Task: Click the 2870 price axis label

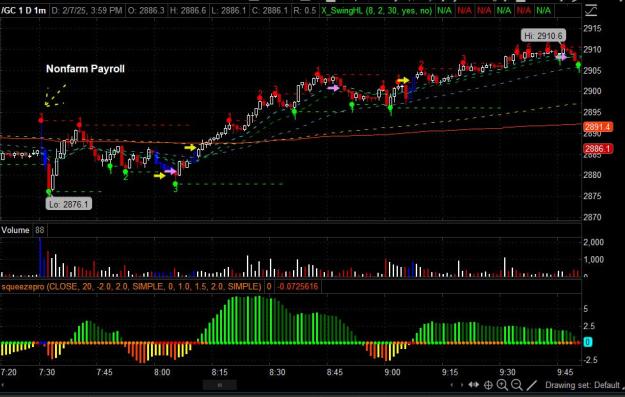Action: pyautogui.click(x=592, y=218)
